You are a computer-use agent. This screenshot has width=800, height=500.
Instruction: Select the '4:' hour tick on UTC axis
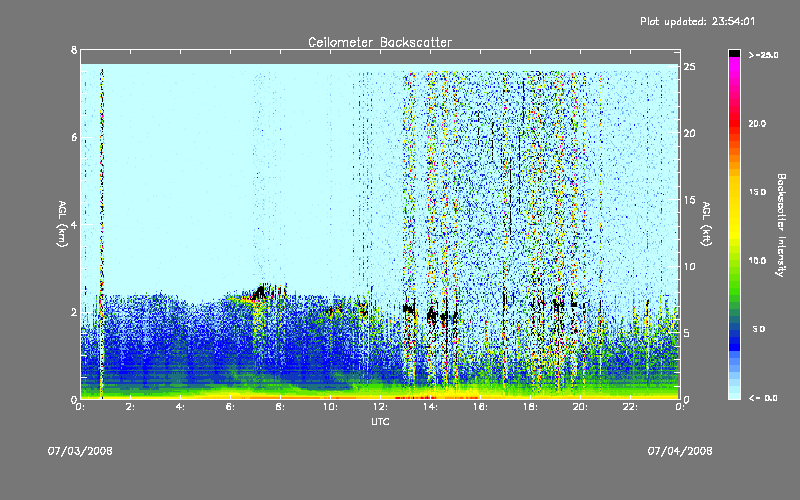point(181,407)
